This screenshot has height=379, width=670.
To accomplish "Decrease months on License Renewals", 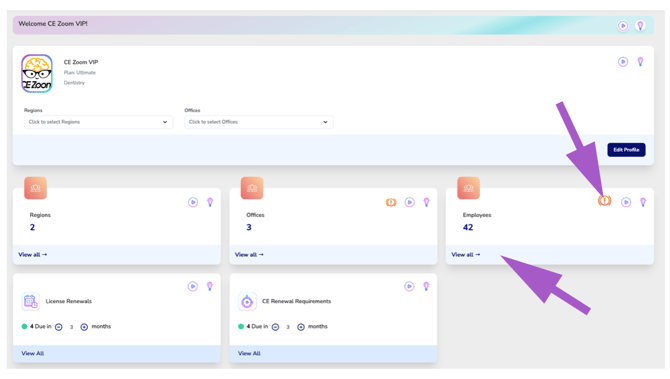I will click(x=59, y=327).
